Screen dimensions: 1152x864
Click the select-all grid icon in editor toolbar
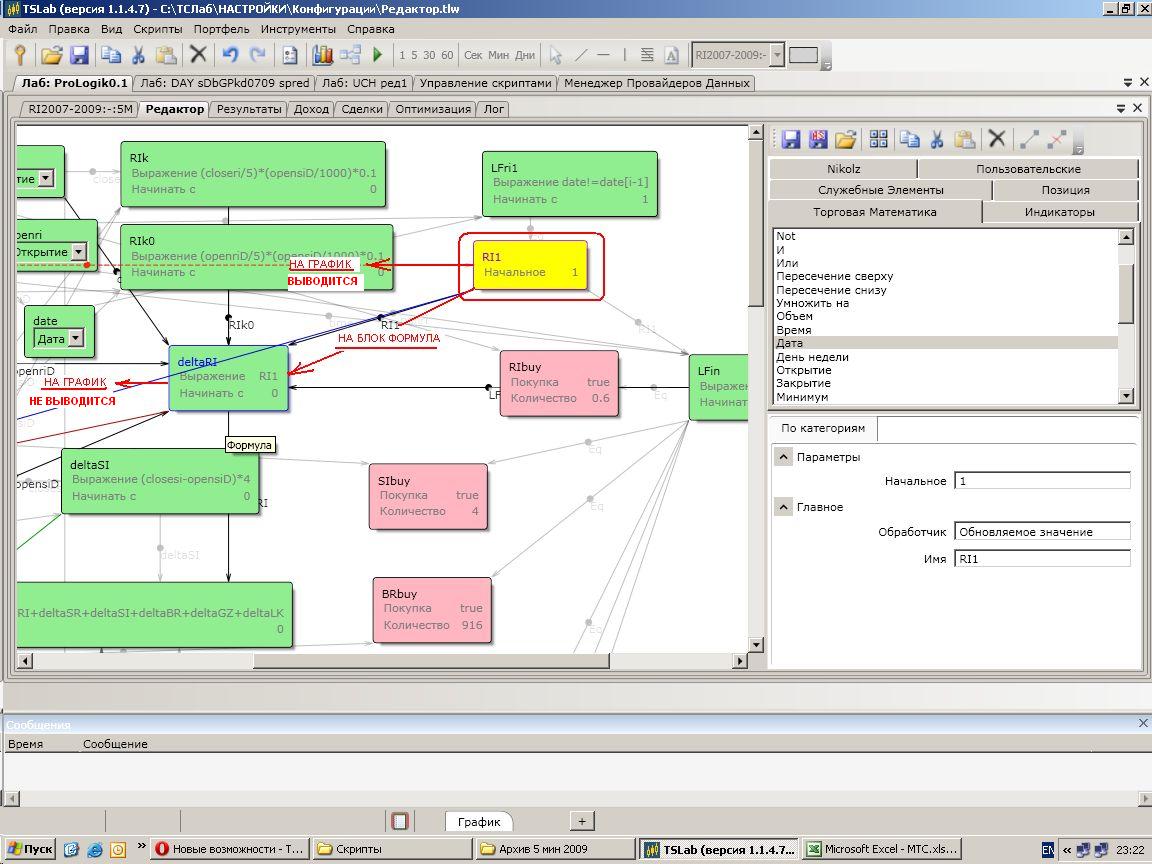(x=878, y=140)
